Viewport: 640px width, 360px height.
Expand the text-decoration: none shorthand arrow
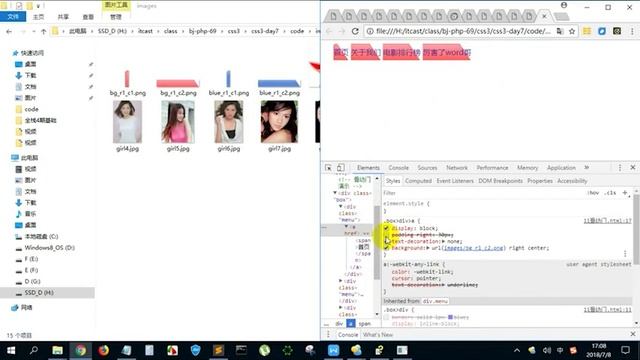tap(443, 241)
